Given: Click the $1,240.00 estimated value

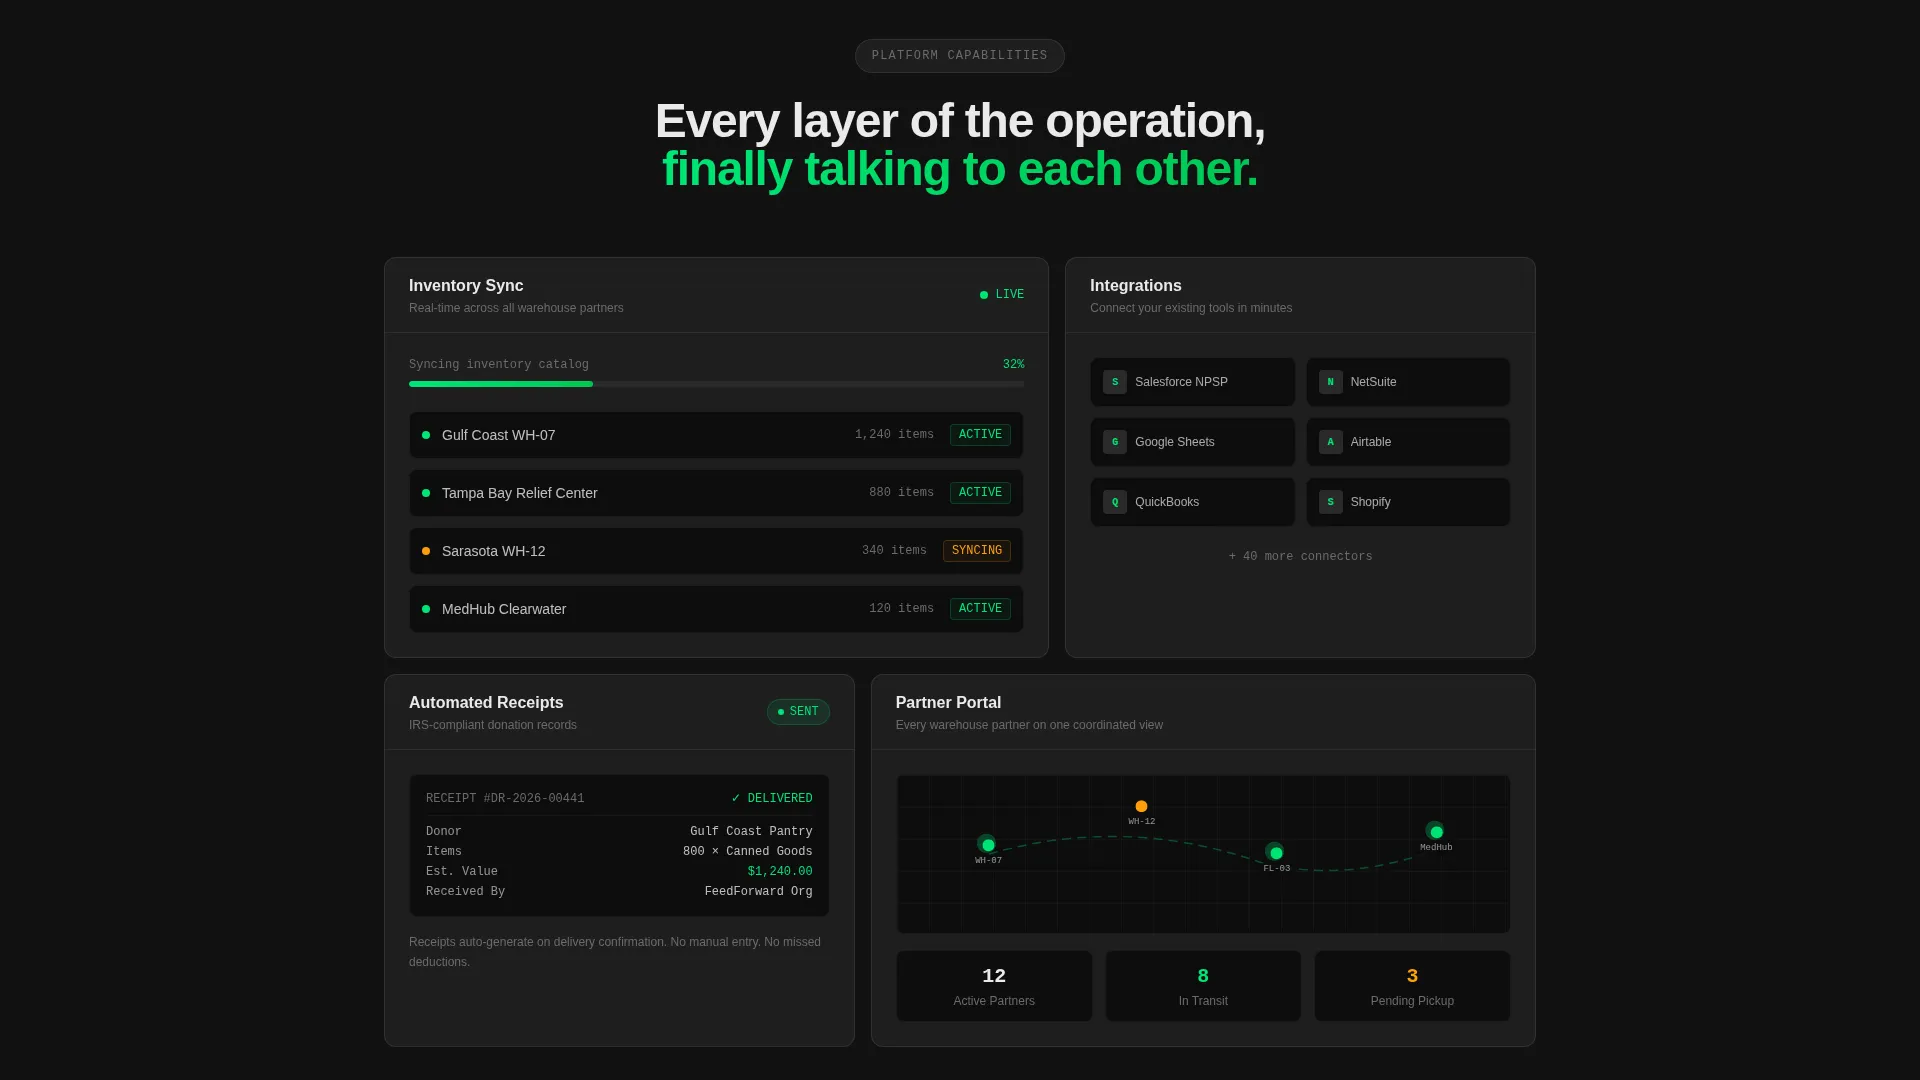Looking at the screenshot, I should [780, 872].
